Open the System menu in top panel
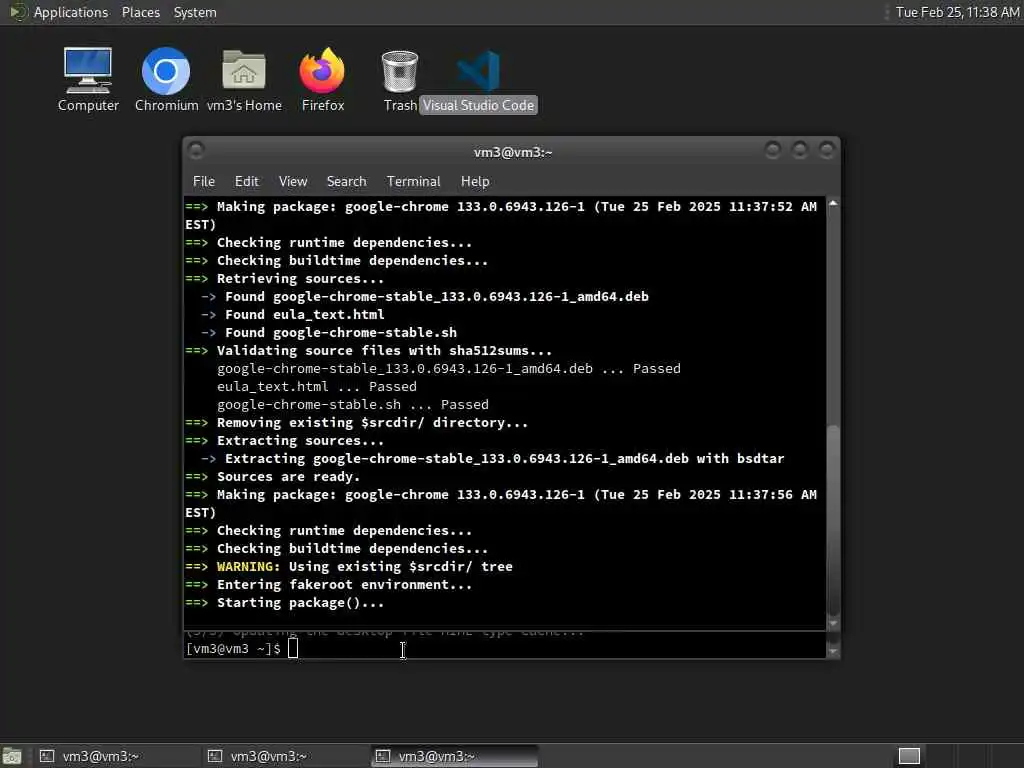 pos(195,12)
